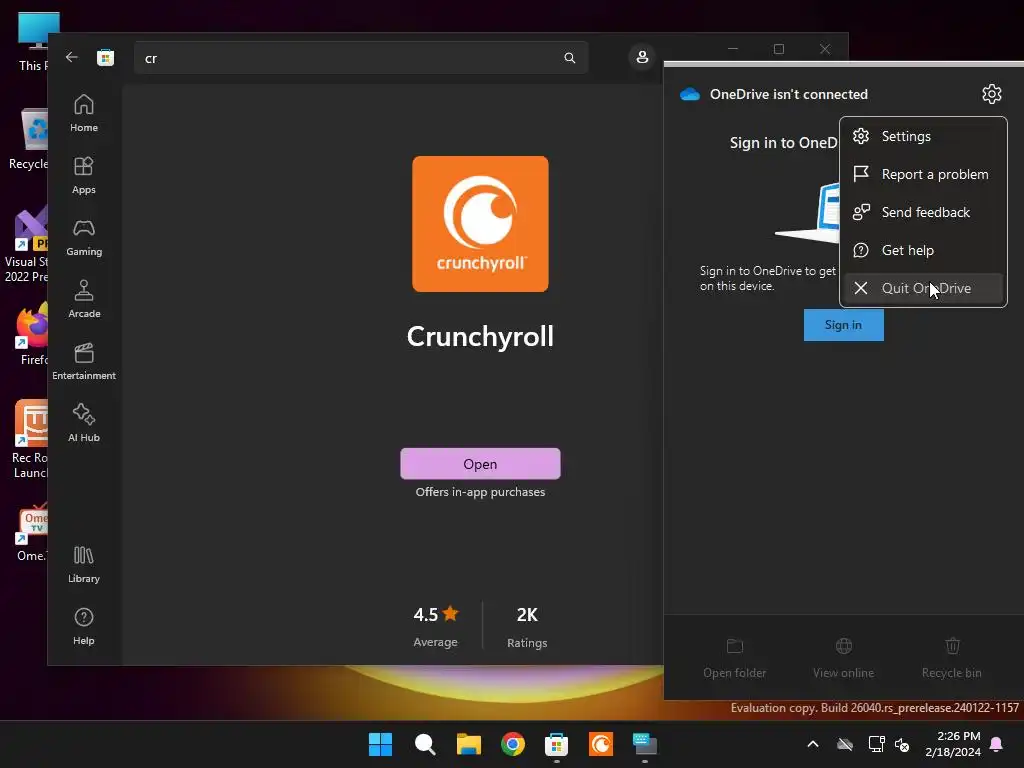Image resolution: width=1024 pixels, height=768 pixels.
Task: Open Apps section in Store sidebar
Action: point(84,176)
